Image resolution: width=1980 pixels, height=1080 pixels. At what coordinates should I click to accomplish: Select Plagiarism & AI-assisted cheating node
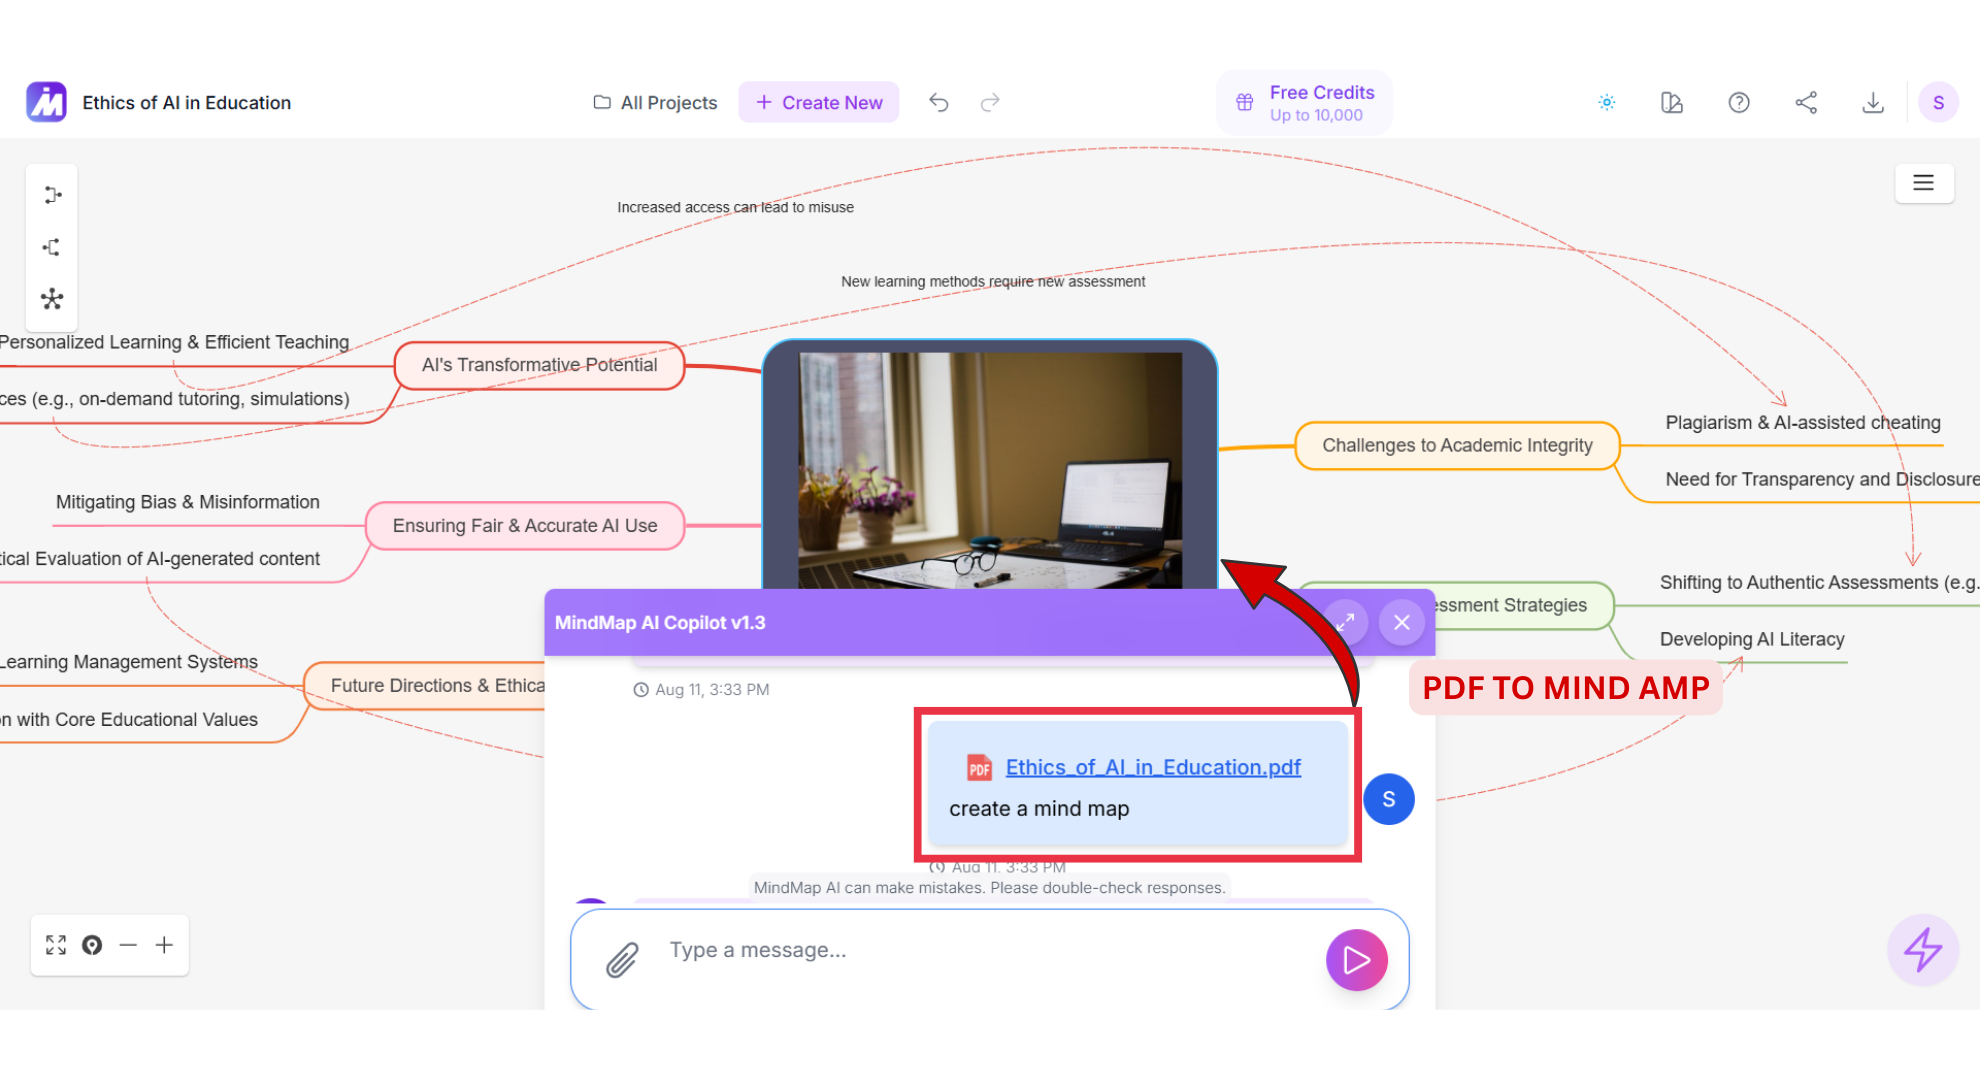point(1803,423)
